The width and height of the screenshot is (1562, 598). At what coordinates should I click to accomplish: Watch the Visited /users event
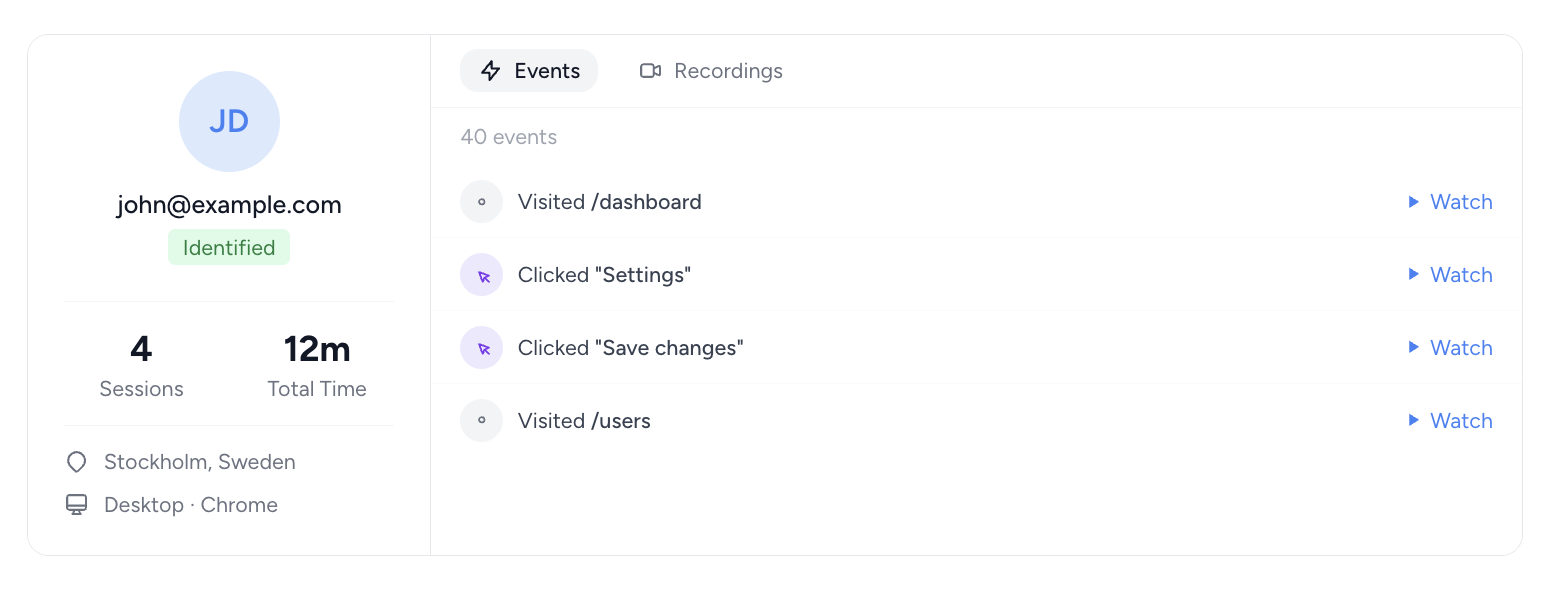(x=1450, y=421)
